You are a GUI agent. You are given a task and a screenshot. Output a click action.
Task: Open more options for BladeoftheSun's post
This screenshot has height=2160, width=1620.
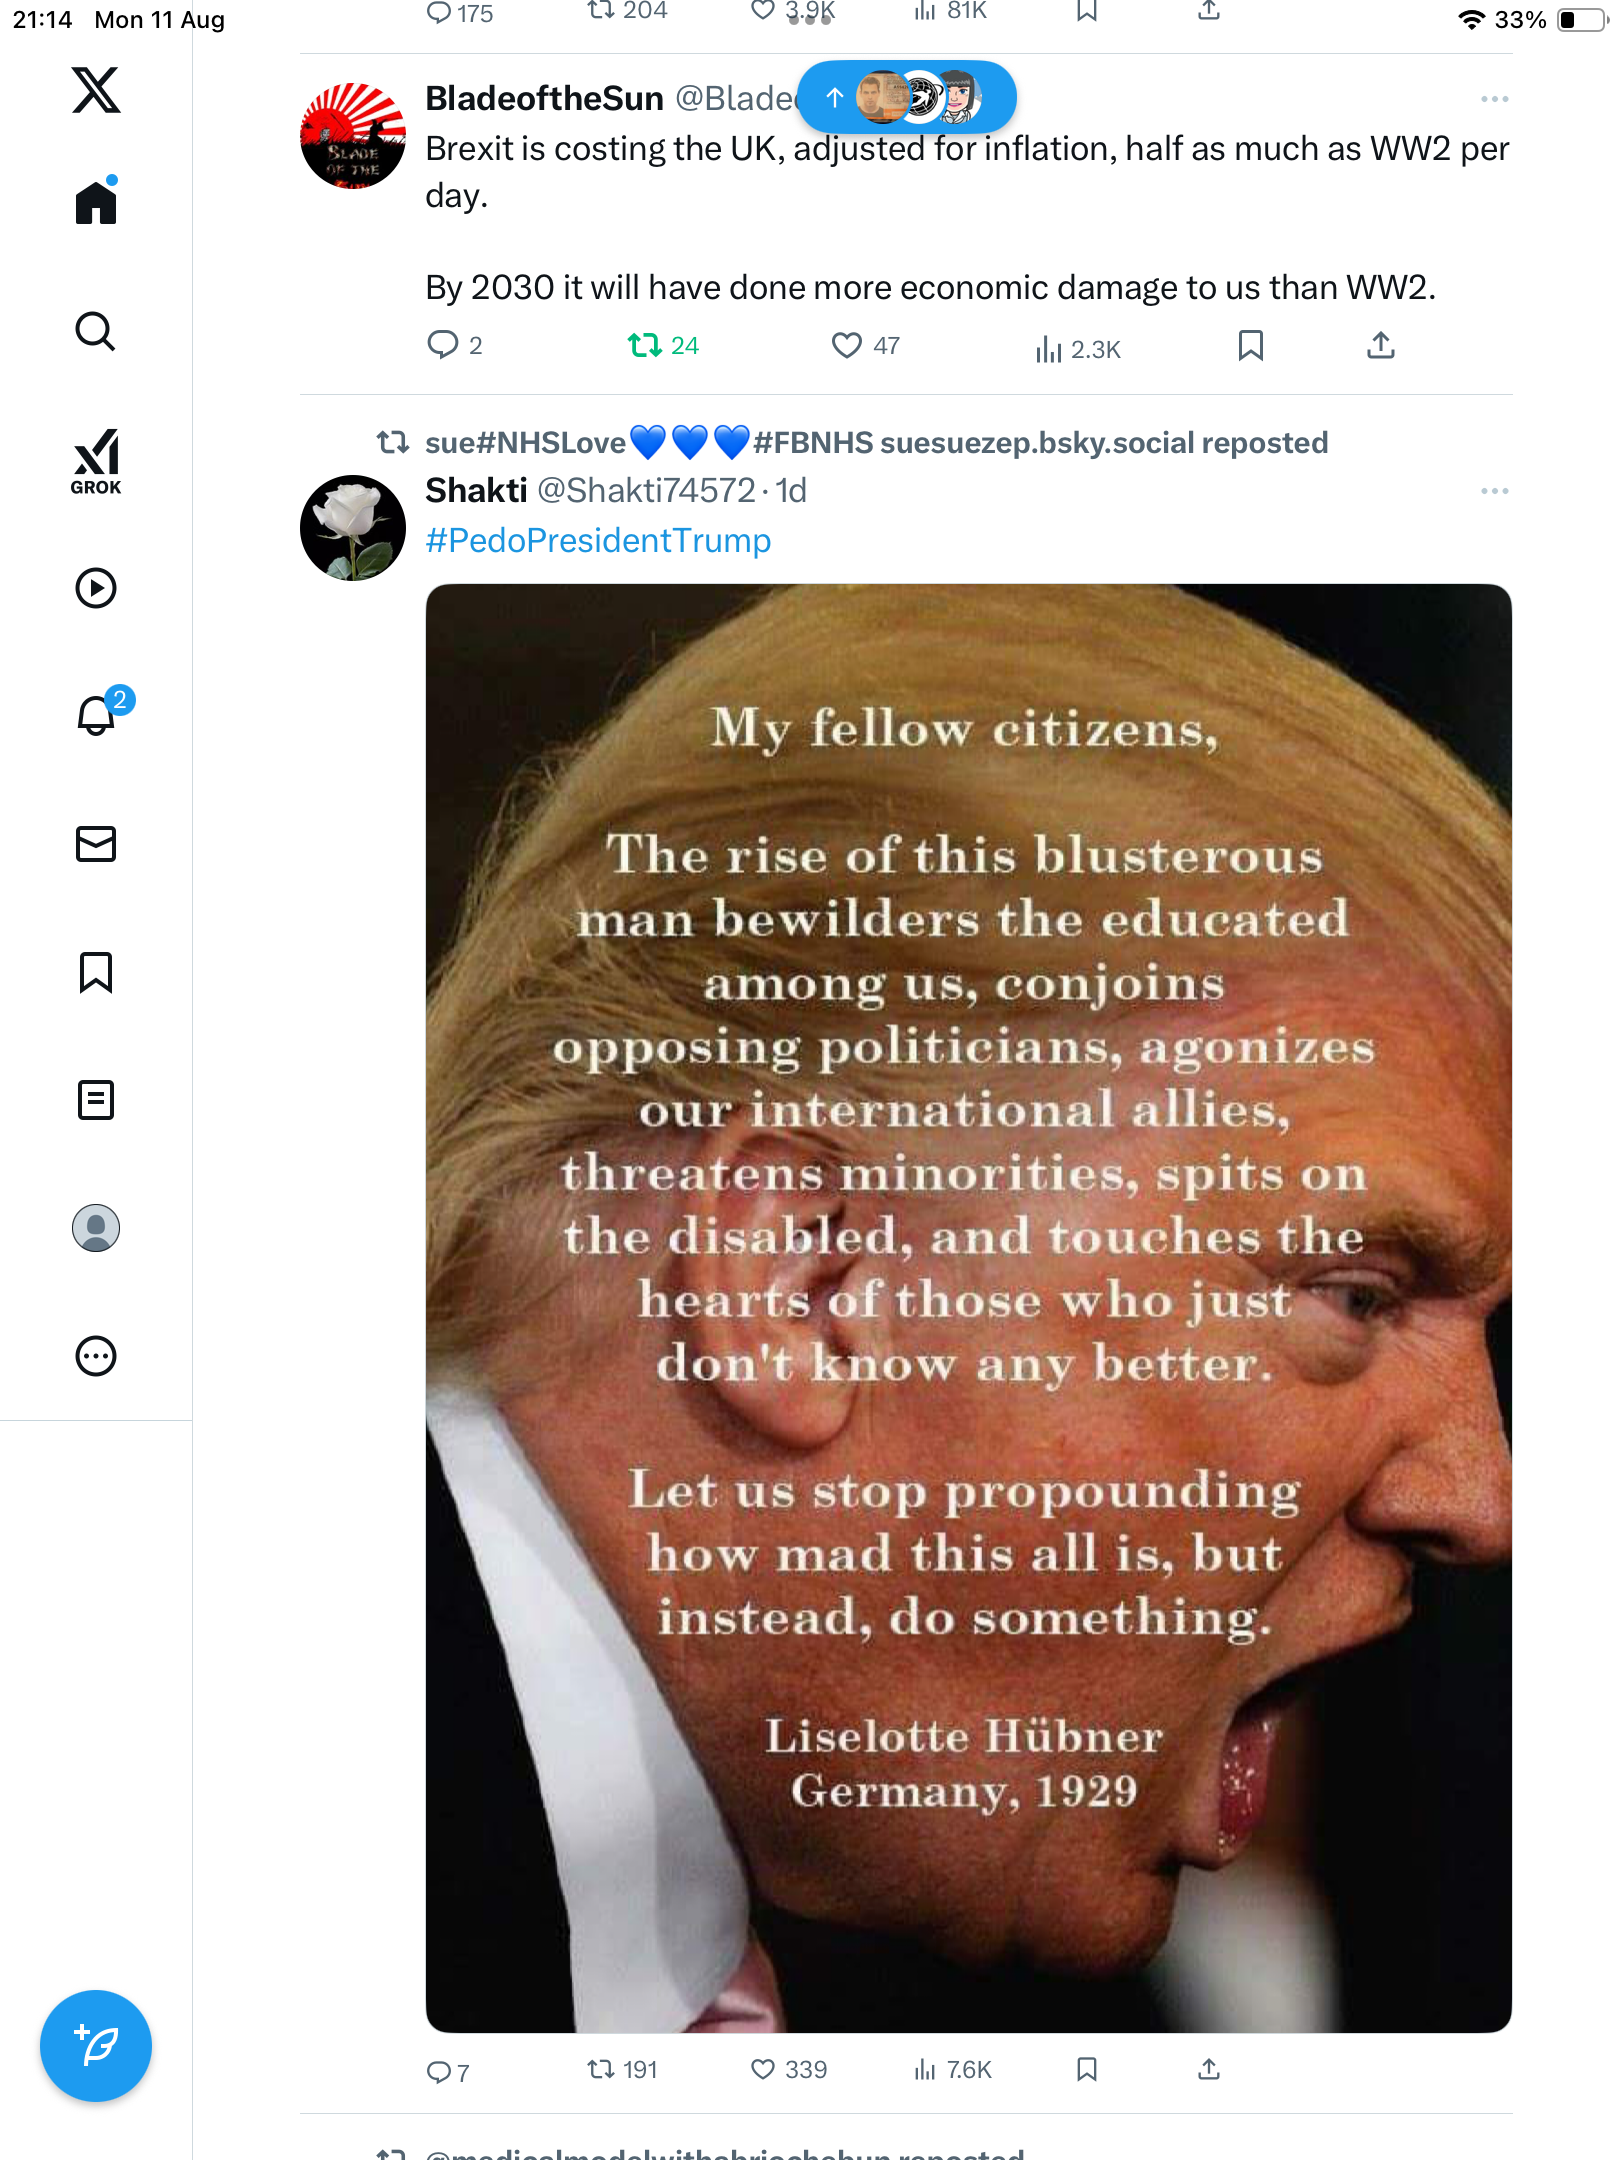(x=1494, y=99)
